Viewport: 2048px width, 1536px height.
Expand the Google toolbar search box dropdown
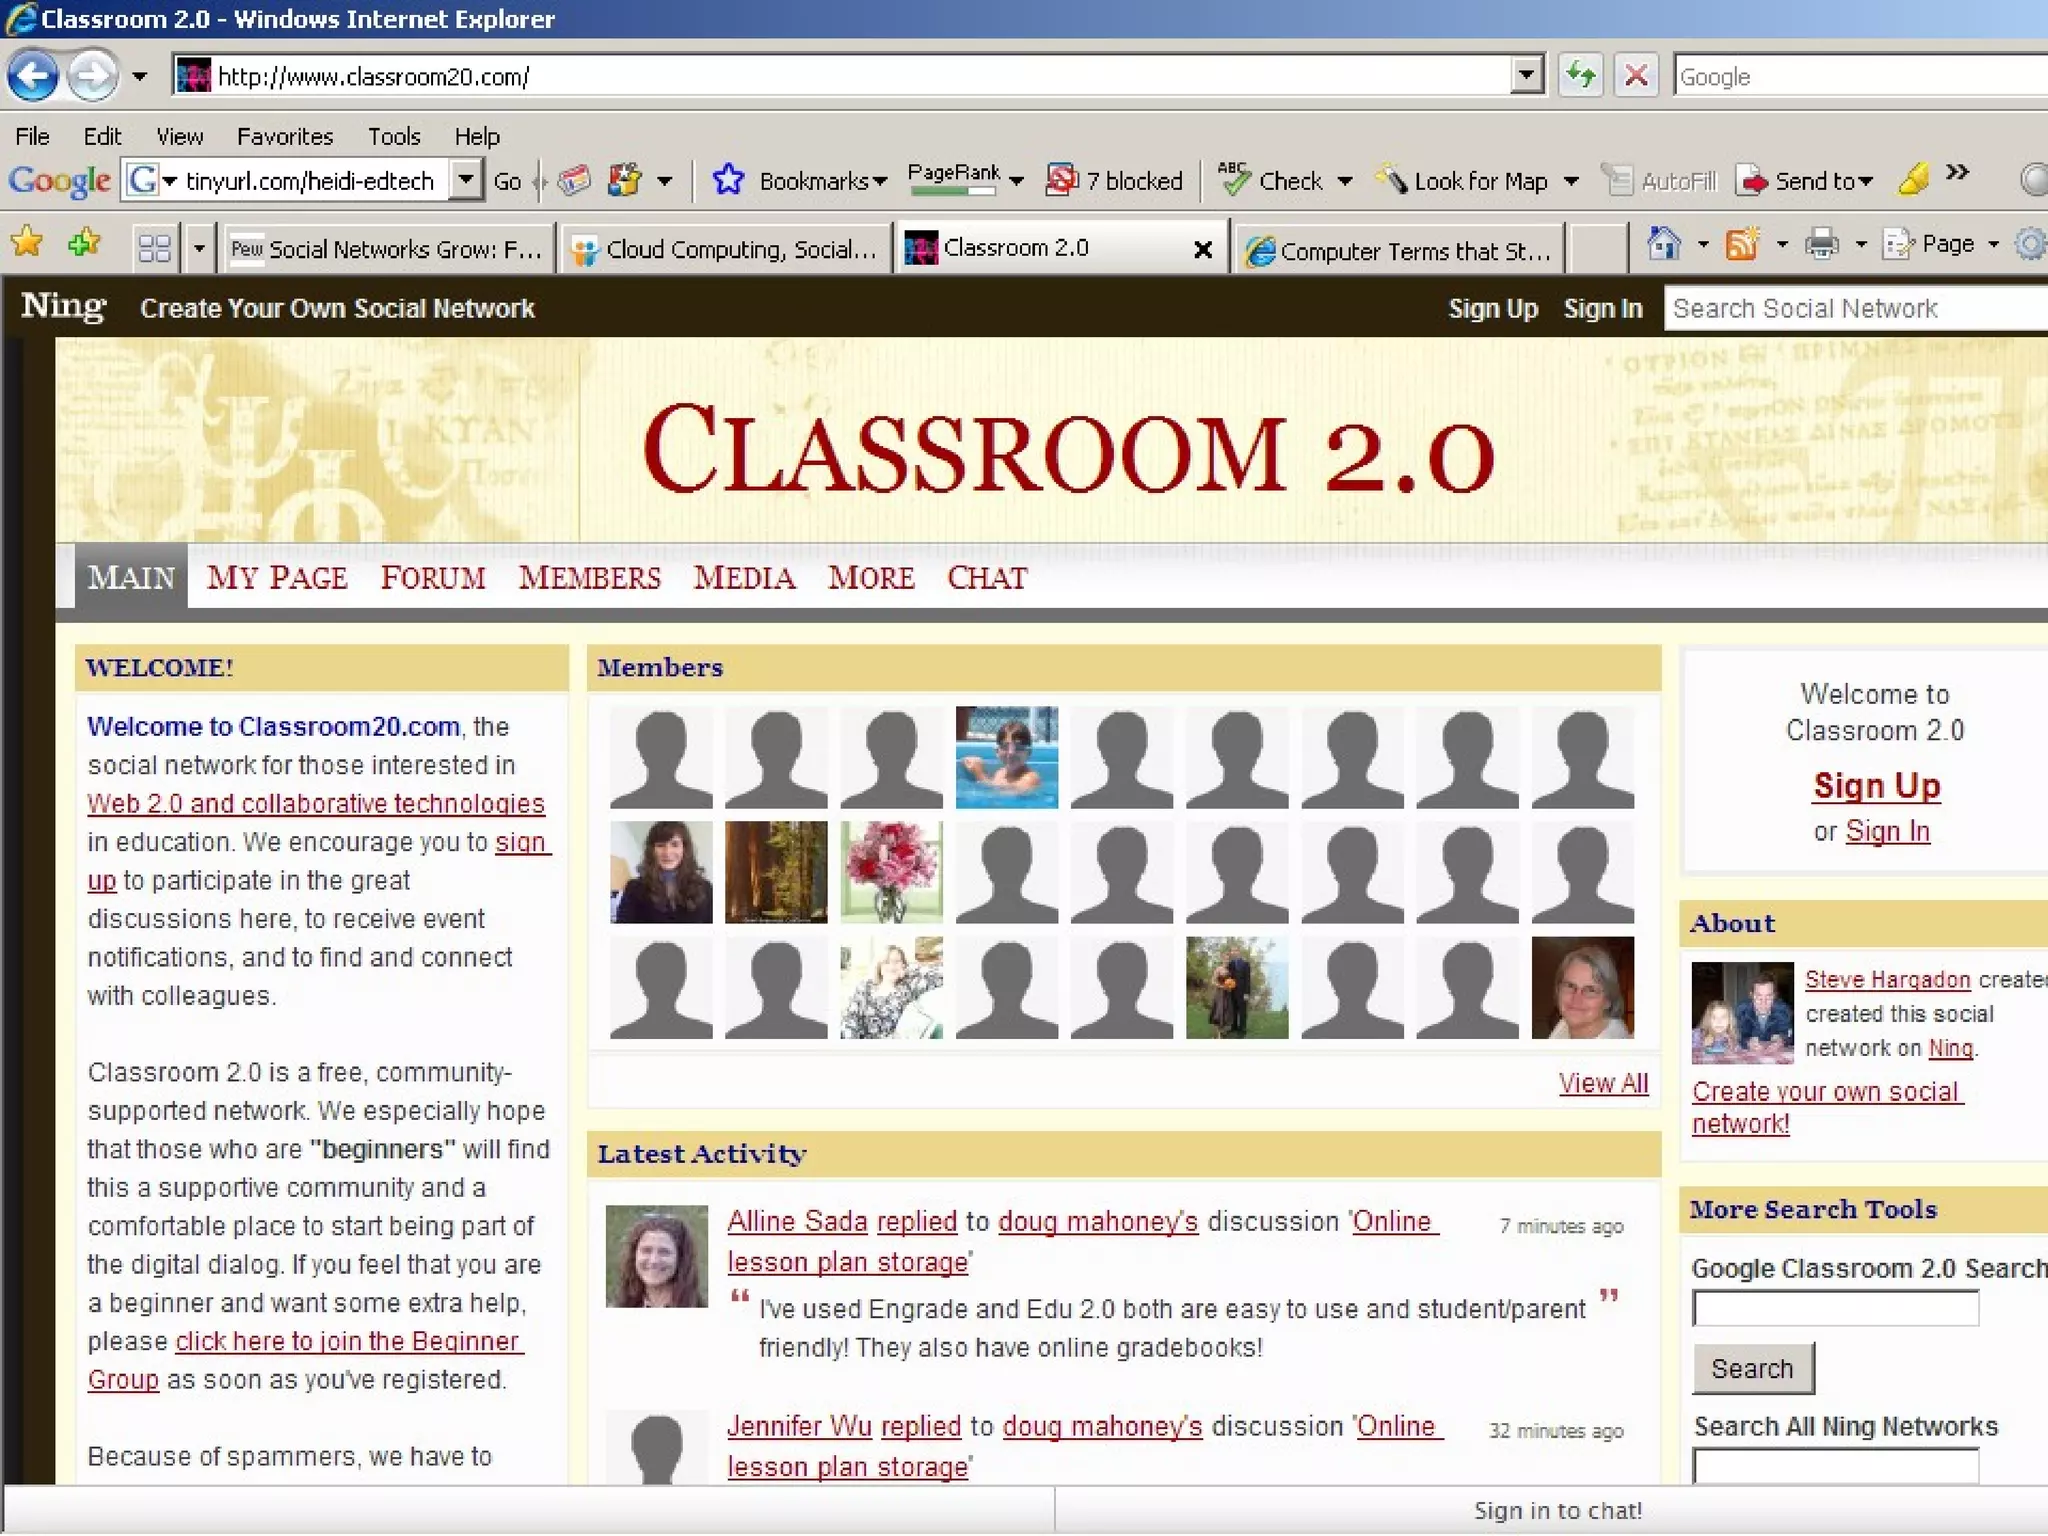[466, 181]
